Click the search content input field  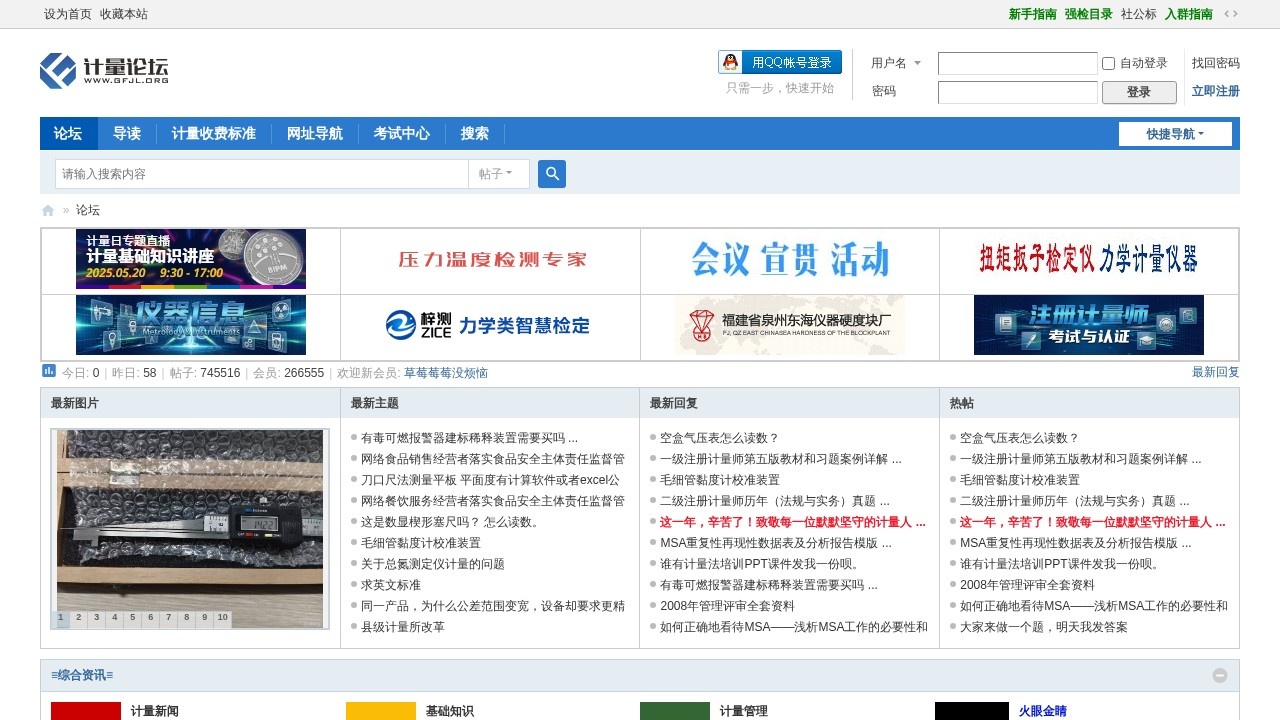262,174
